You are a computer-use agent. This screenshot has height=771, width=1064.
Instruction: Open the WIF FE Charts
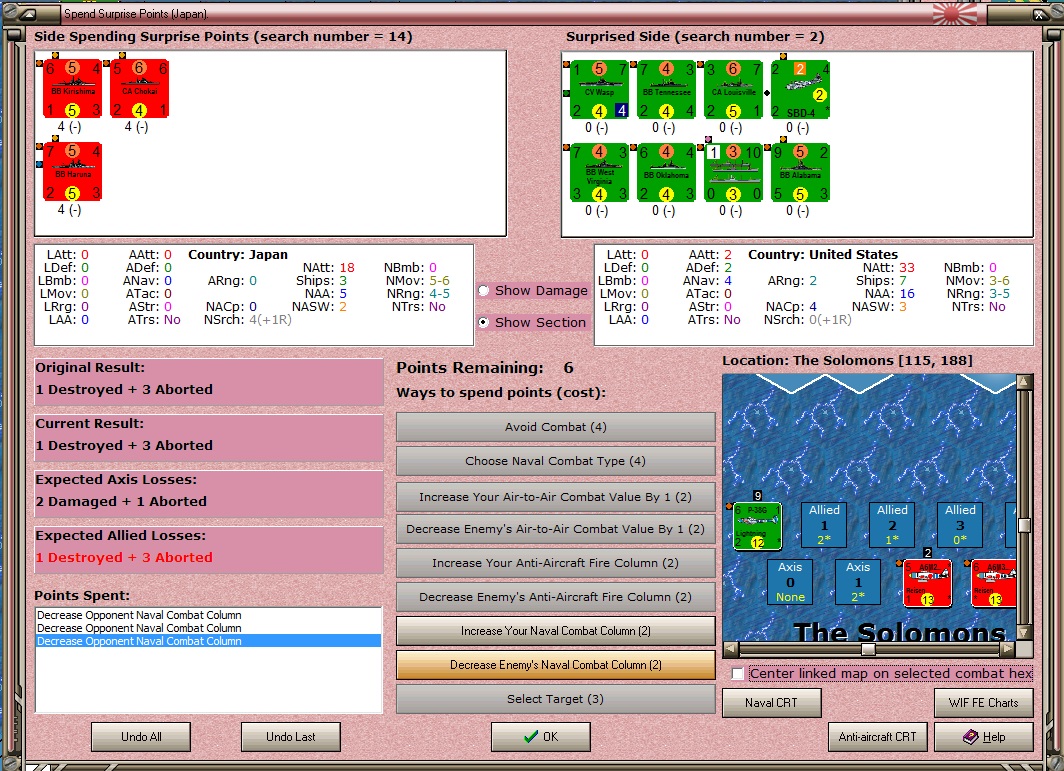[984, 703]
